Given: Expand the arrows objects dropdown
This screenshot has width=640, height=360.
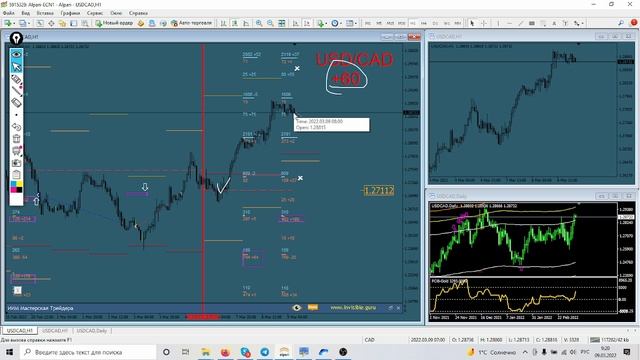Looking at the screenshot, I should tap(582, 23).
